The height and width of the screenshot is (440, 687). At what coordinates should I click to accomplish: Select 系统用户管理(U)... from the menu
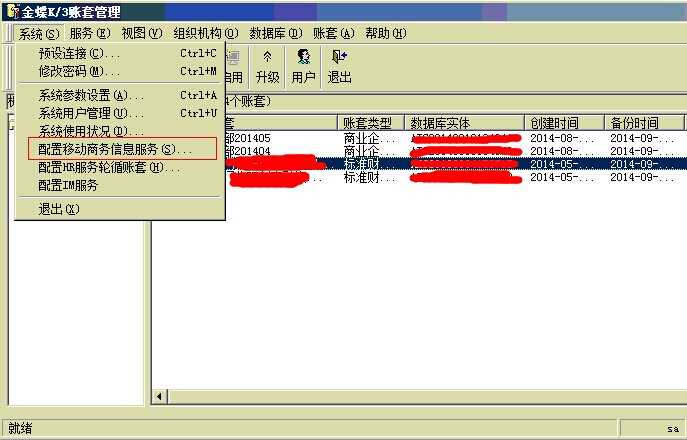click(120, 114)
